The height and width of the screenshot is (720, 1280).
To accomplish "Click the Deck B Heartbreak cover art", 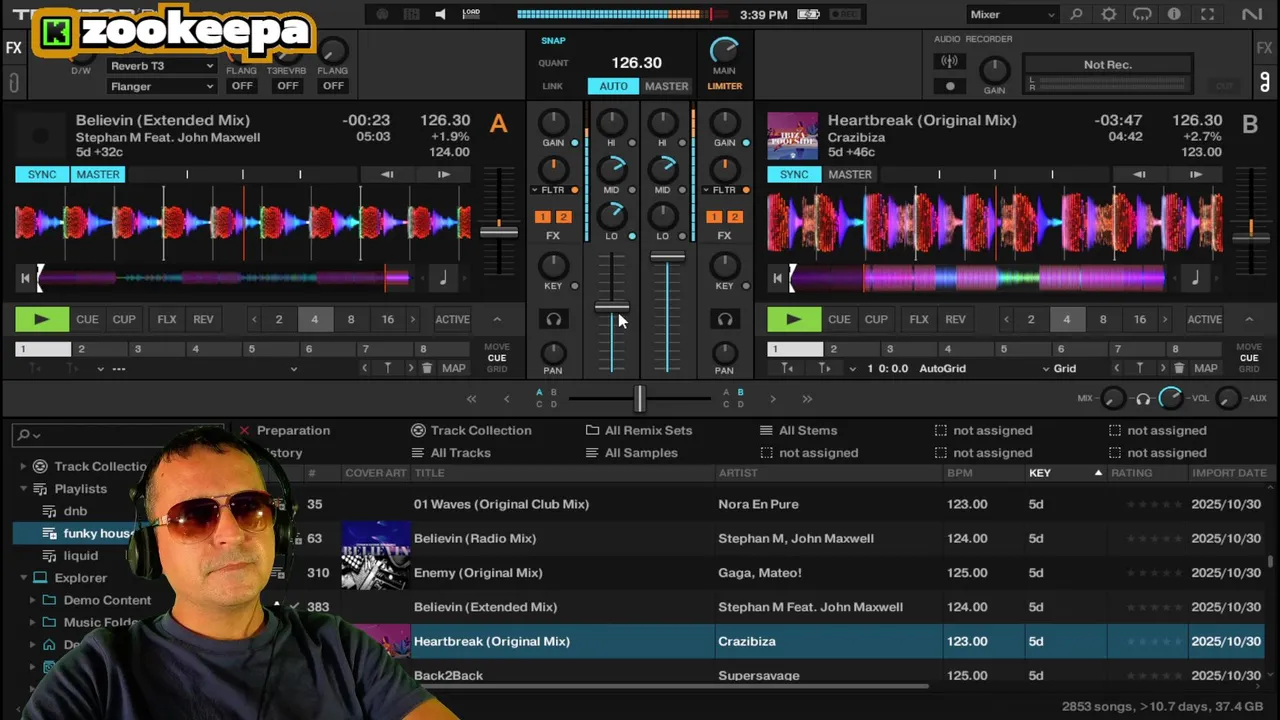I will (x=792, y=136).
